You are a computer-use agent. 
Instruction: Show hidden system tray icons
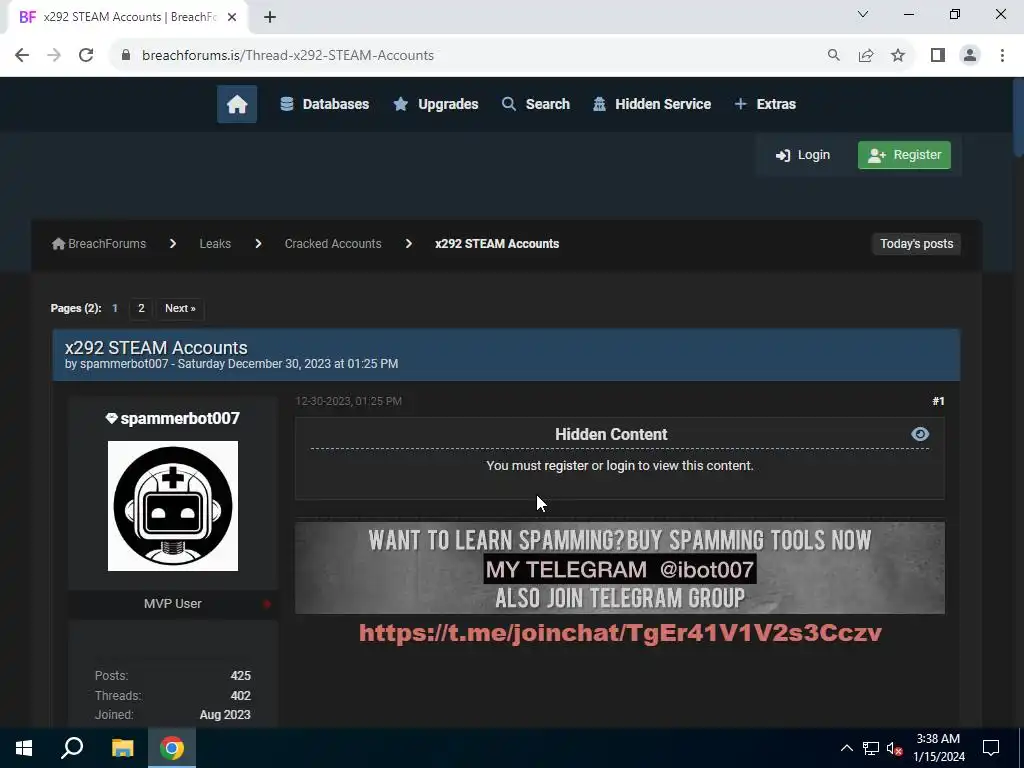pos(846,748)
